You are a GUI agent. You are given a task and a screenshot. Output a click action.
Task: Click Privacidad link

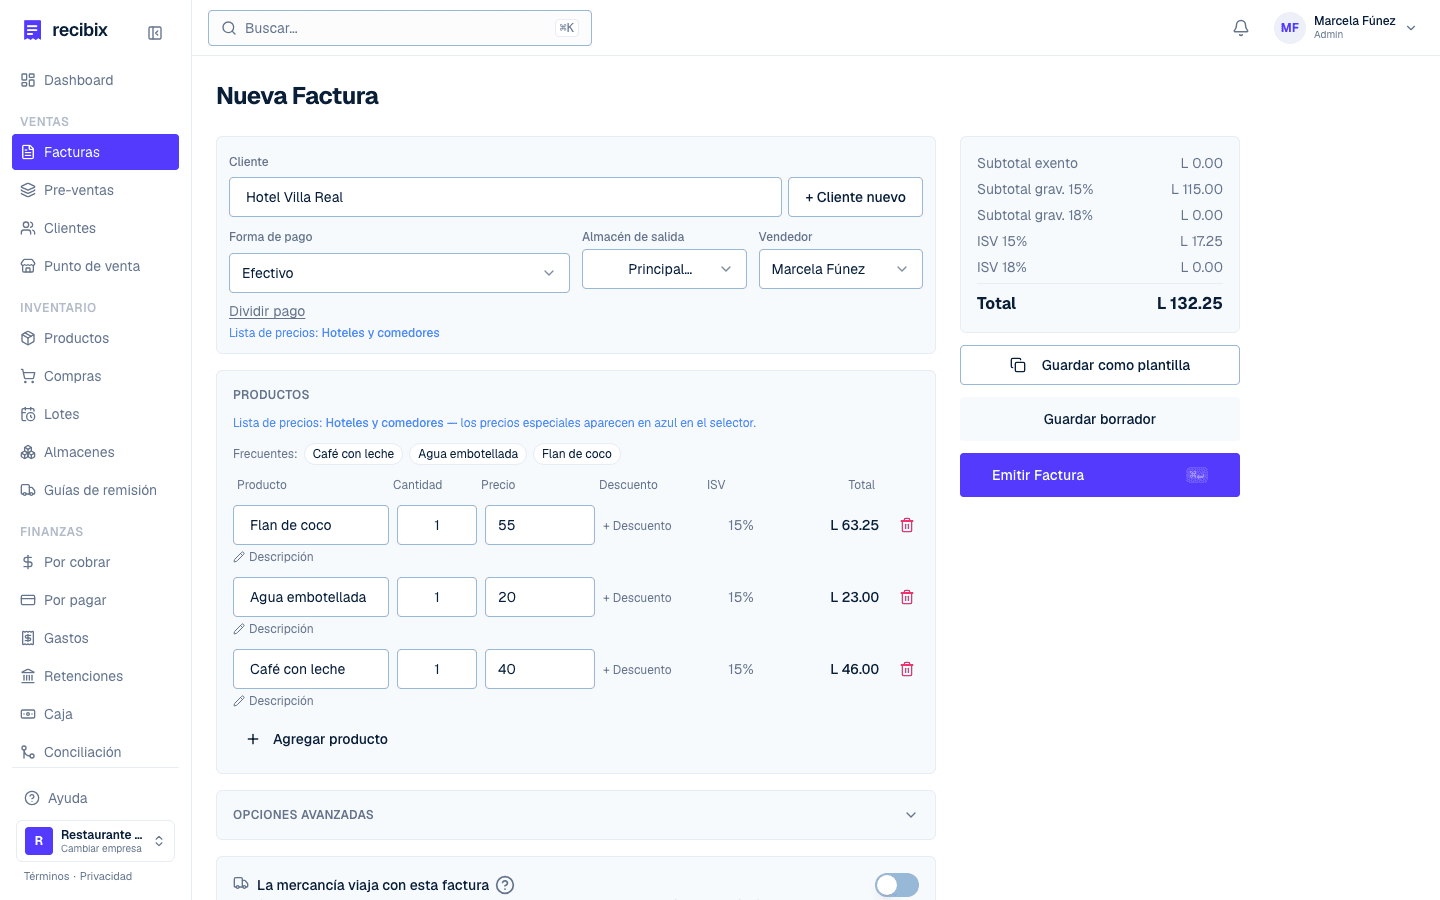tap(106, 876)
